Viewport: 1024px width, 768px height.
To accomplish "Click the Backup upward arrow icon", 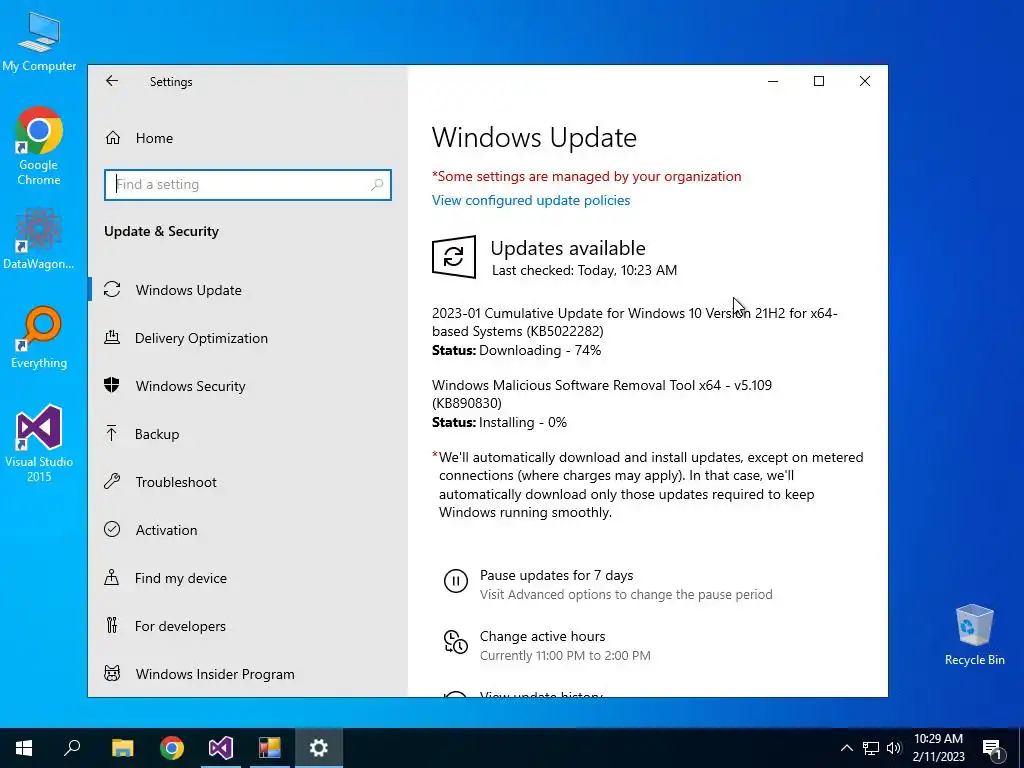I will (x=112, y=433).
